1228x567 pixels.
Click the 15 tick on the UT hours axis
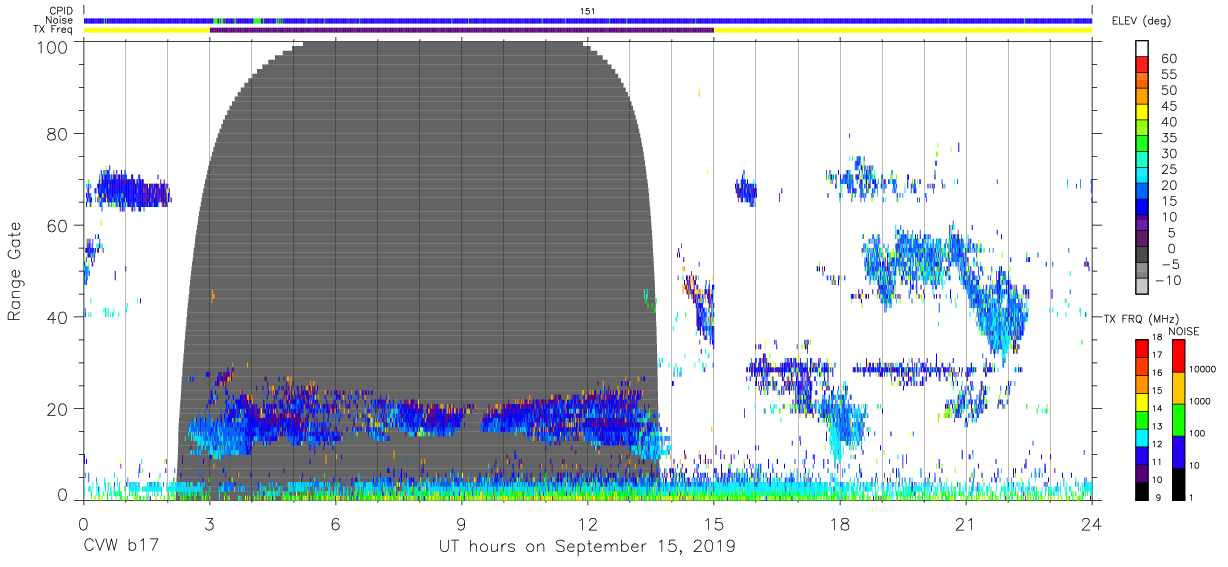point(714,523)
